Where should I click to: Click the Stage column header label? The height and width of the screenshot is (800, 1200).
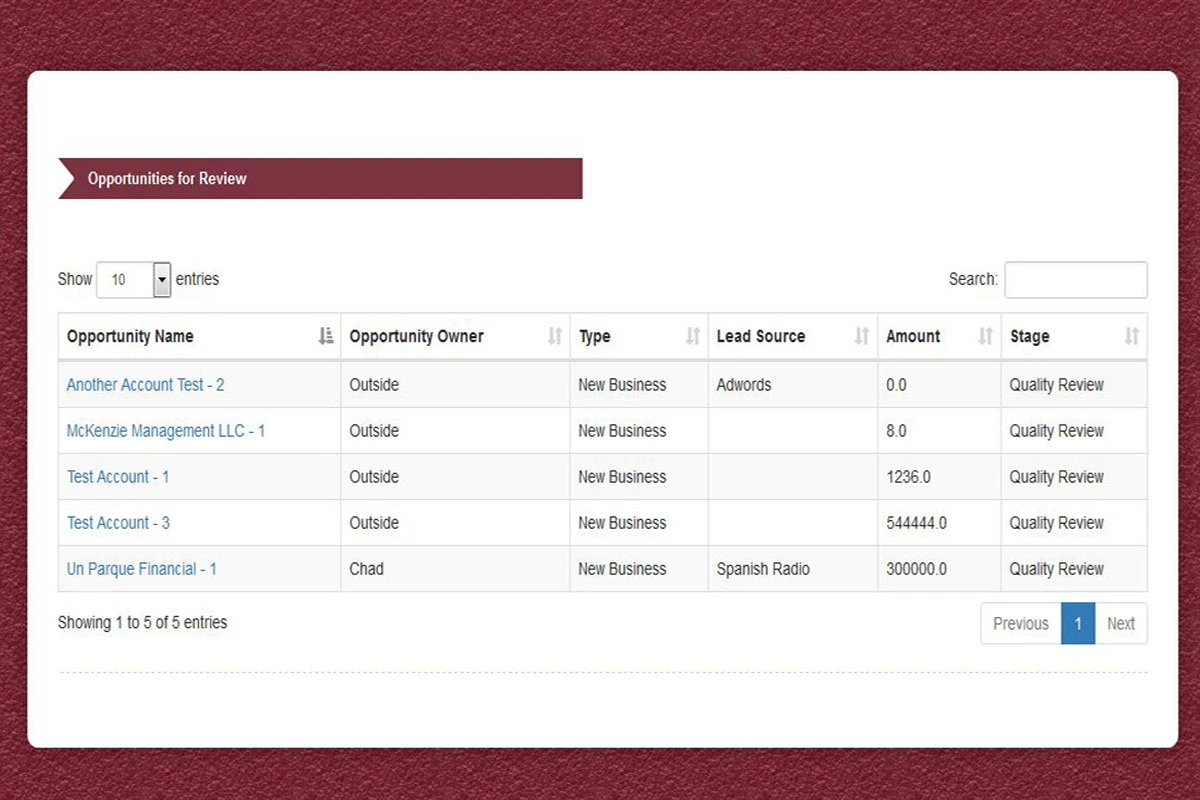[1029, 336]
